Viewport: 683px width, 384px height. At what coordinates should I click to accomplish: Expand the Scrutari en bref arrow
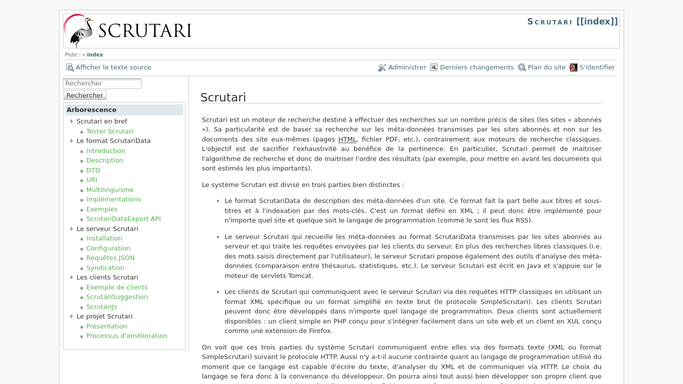click(x=71, y=121)
